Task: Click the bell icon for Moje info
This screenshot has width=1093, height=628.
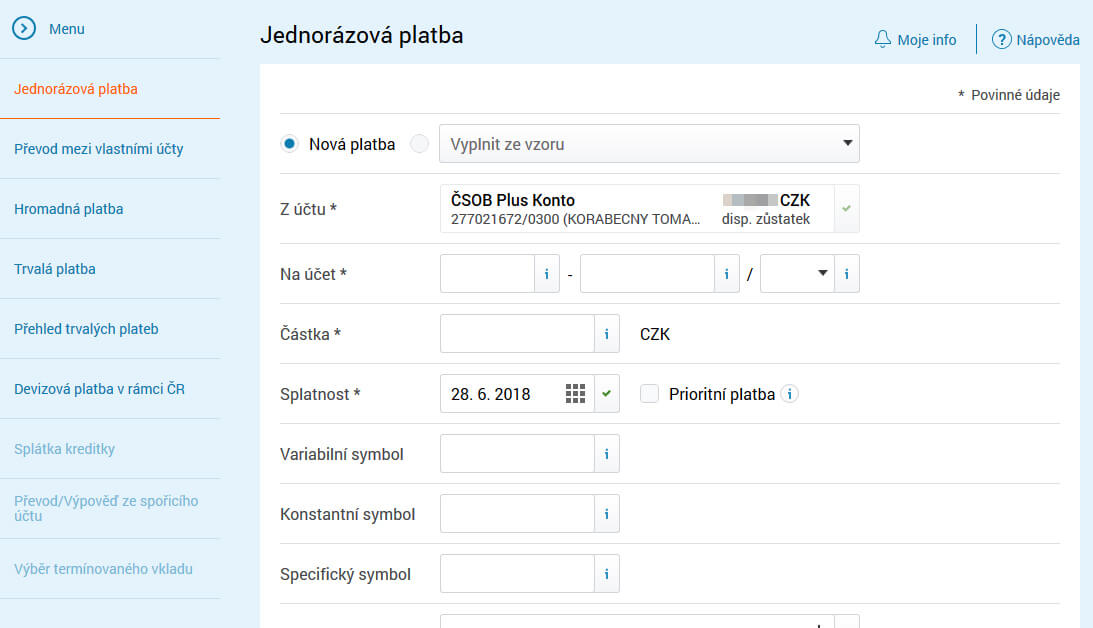Action: pyautogui.click(x=882, y=40)
